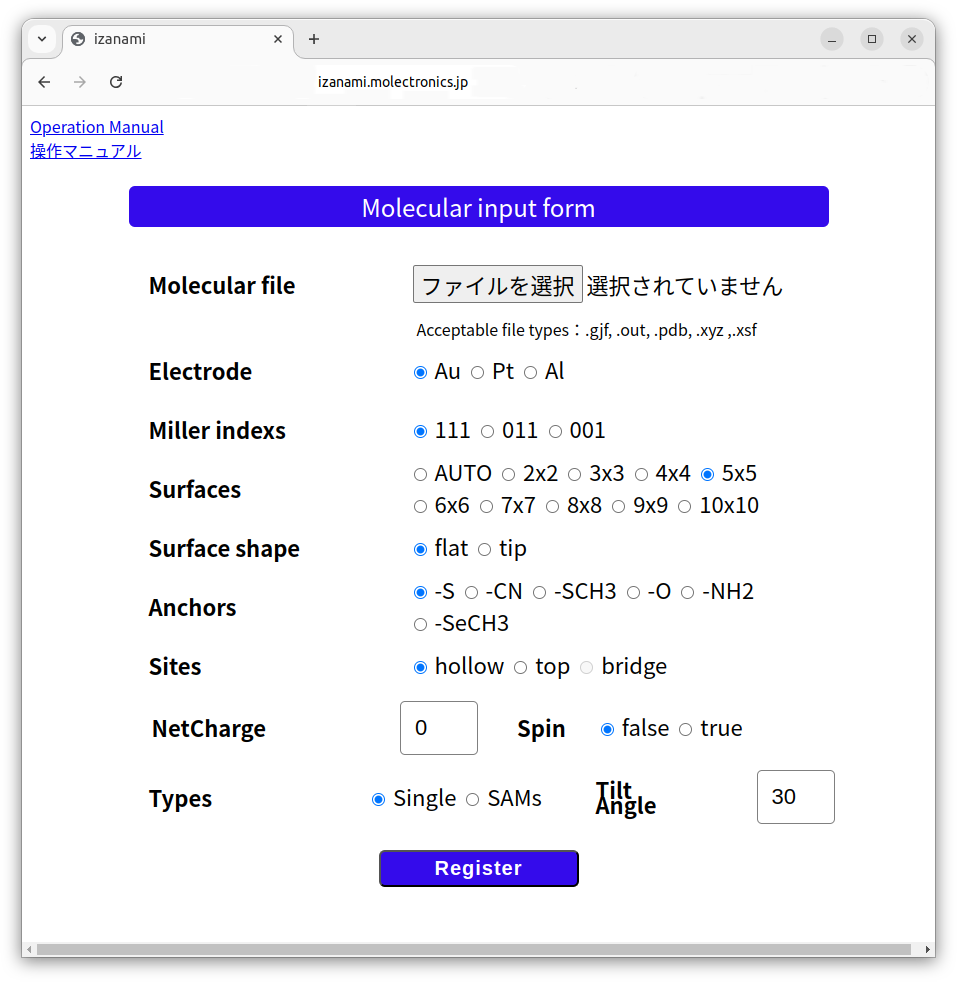Click the browser forward arrow

pyautogui.click(x=80, y=82)
